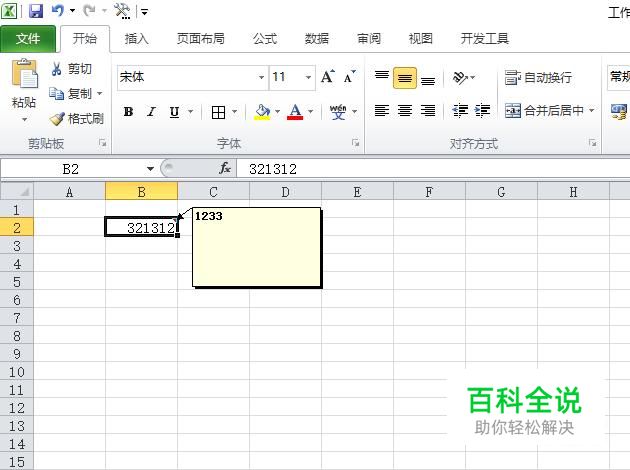630x470 pixels.
Task: Align text right
Action: (x=428, y=110)
